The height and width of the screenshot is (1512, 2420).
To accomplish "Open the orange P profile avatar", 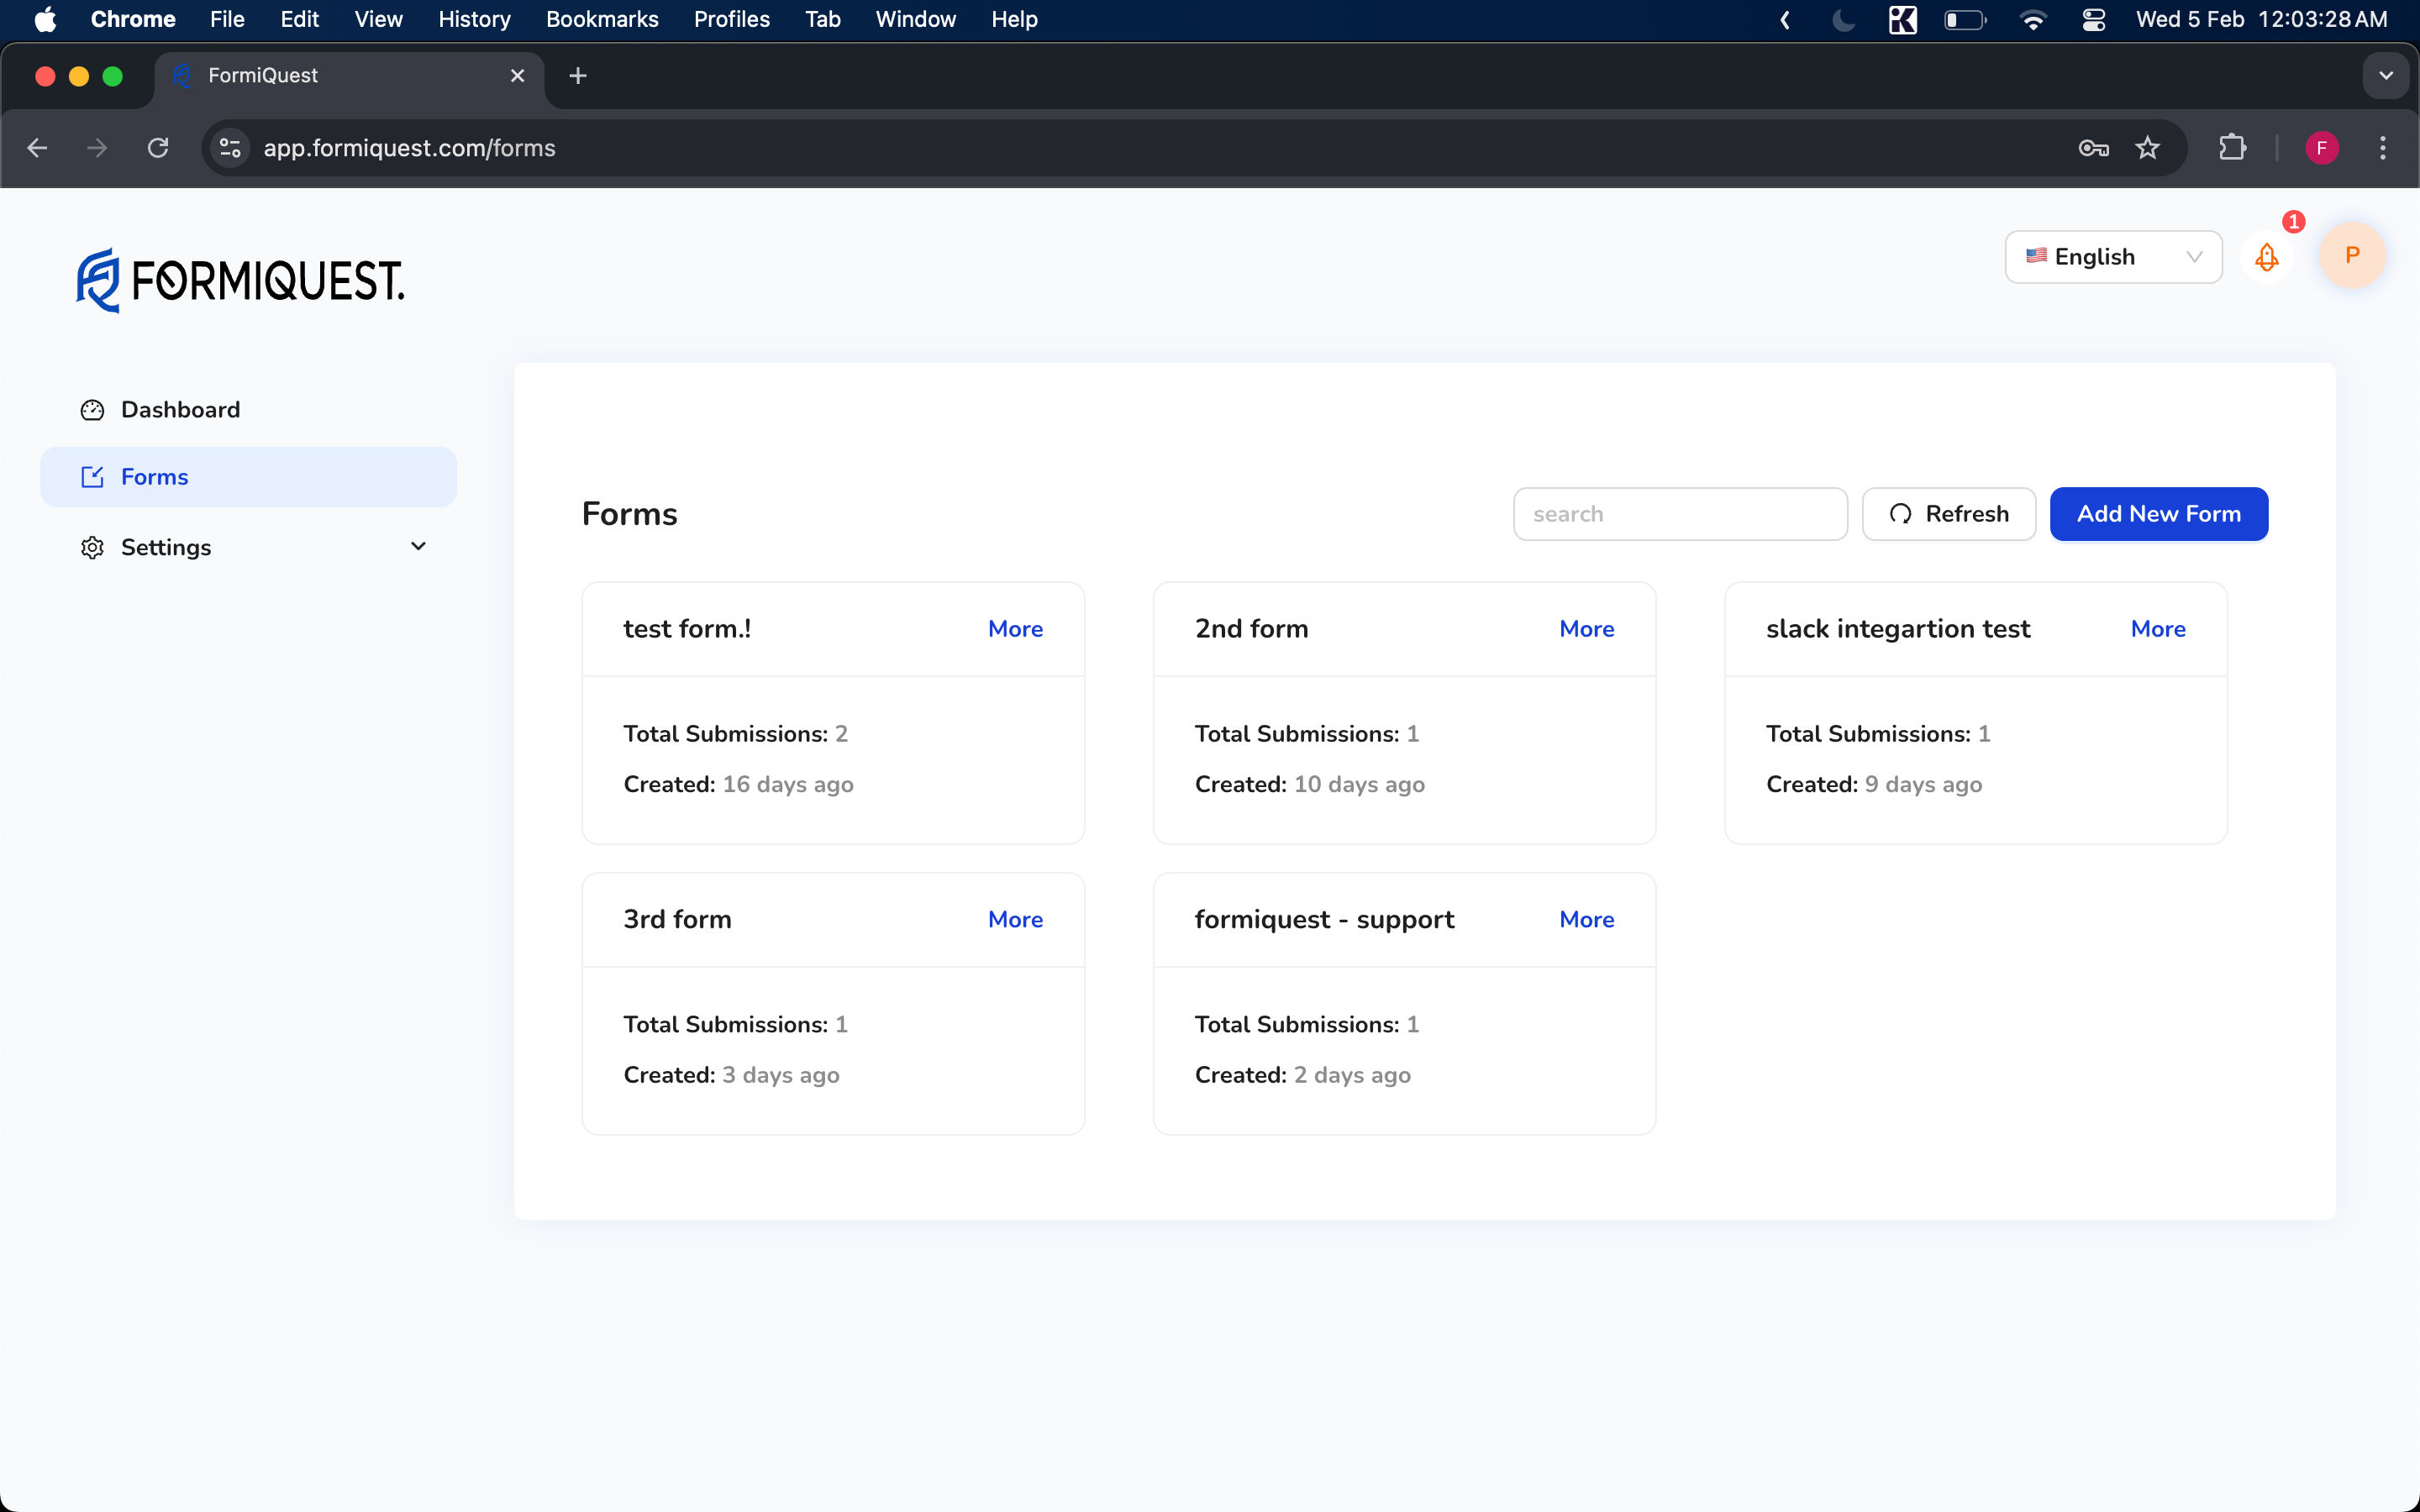I will 2352,256.
